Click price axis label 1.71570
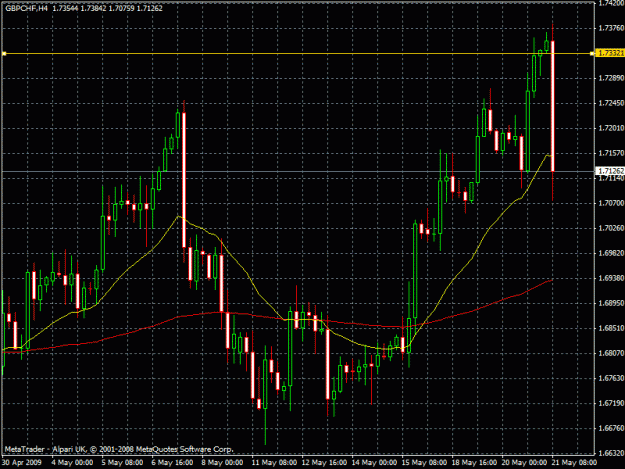Screen dimensions: 625x469 coord(611,153)
